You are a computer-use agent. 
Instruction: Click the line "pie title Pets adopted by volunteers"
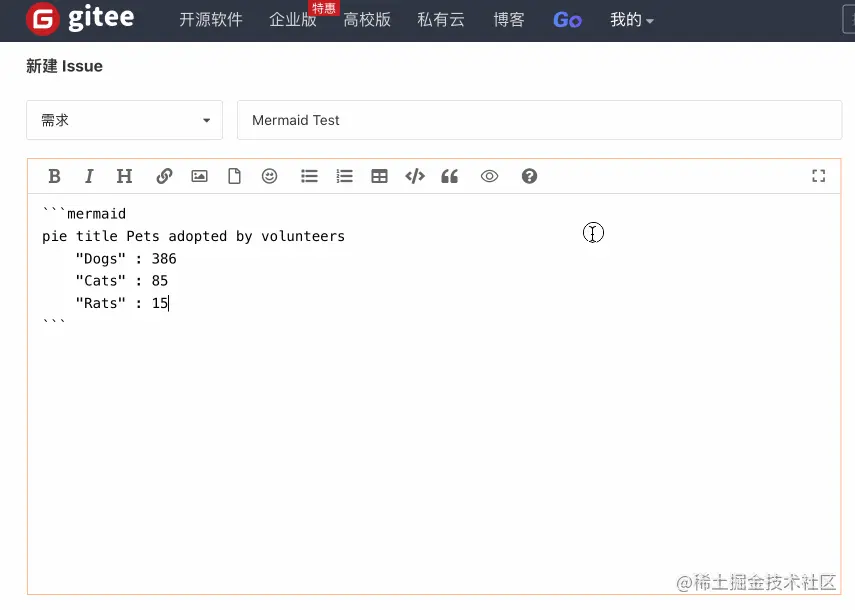tap(194, 236)
